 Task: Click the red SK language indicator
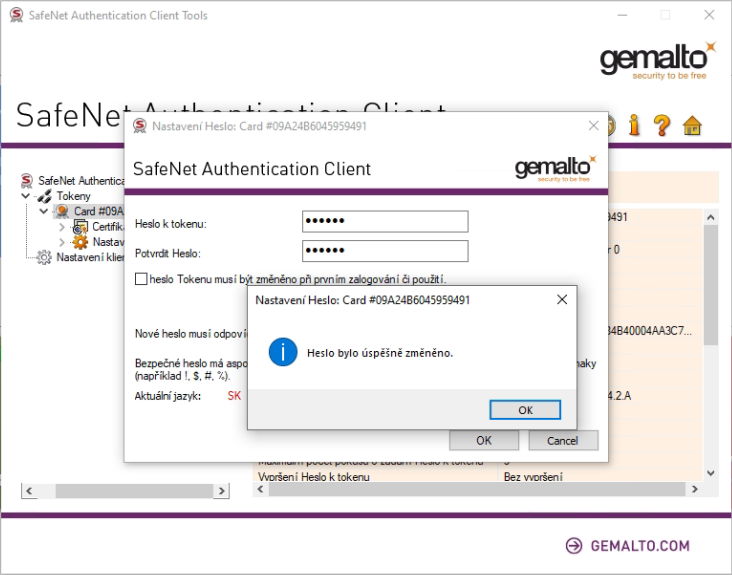234,396
